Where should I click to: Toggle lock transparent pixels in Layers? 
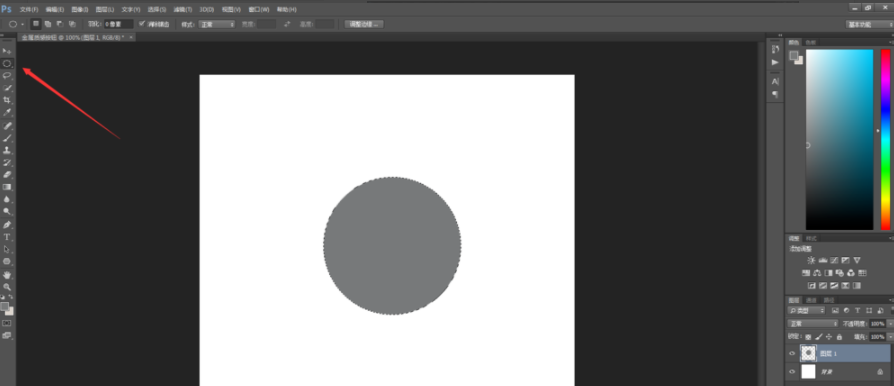(808, 337)
